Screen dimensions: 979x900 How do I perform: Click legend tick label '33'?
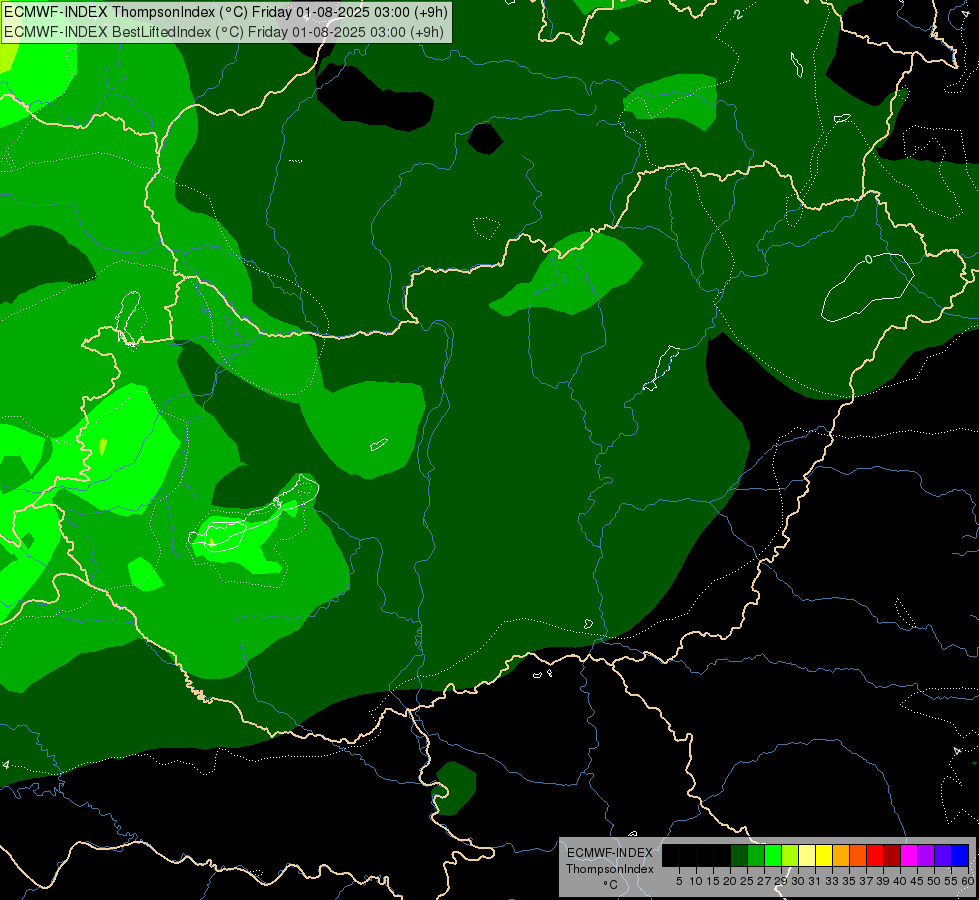[832, 881]
